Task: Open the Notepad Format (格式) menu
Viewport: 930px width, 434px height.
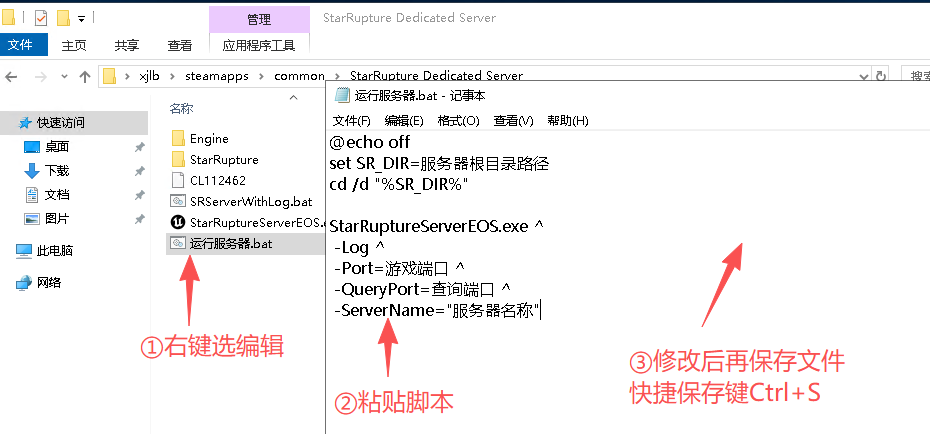Action: pyautogui.click(x=458, y=120)
